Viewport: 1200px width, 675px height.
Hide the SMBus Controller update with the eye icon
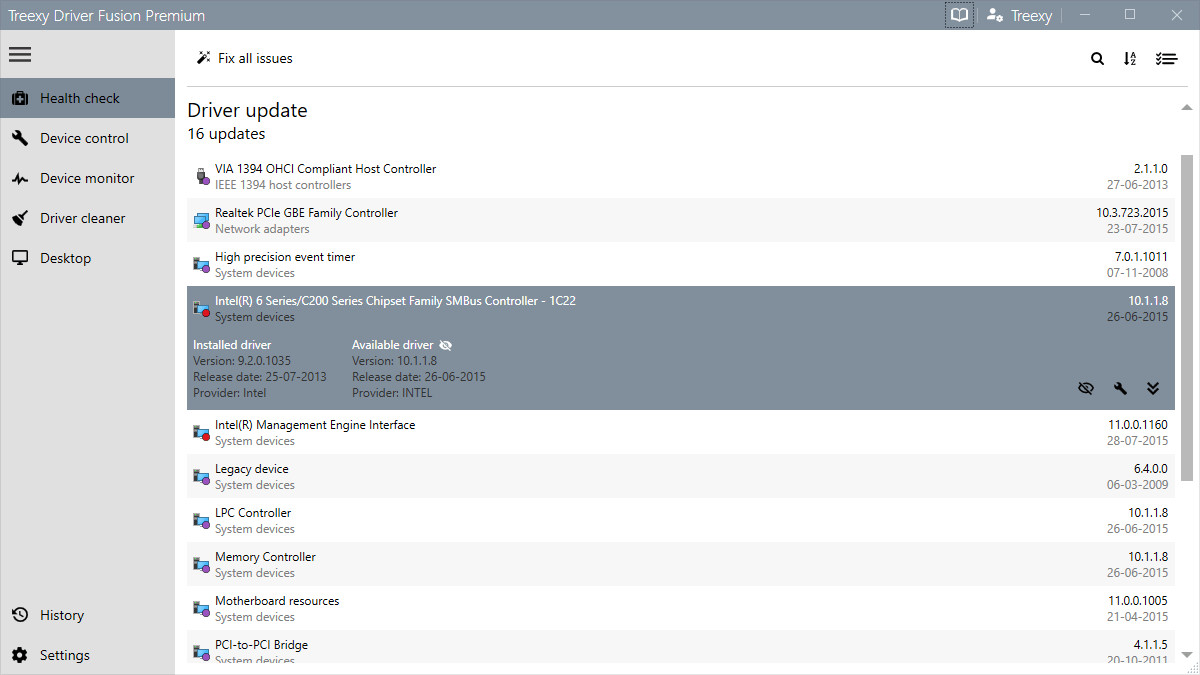(1086, 388)
